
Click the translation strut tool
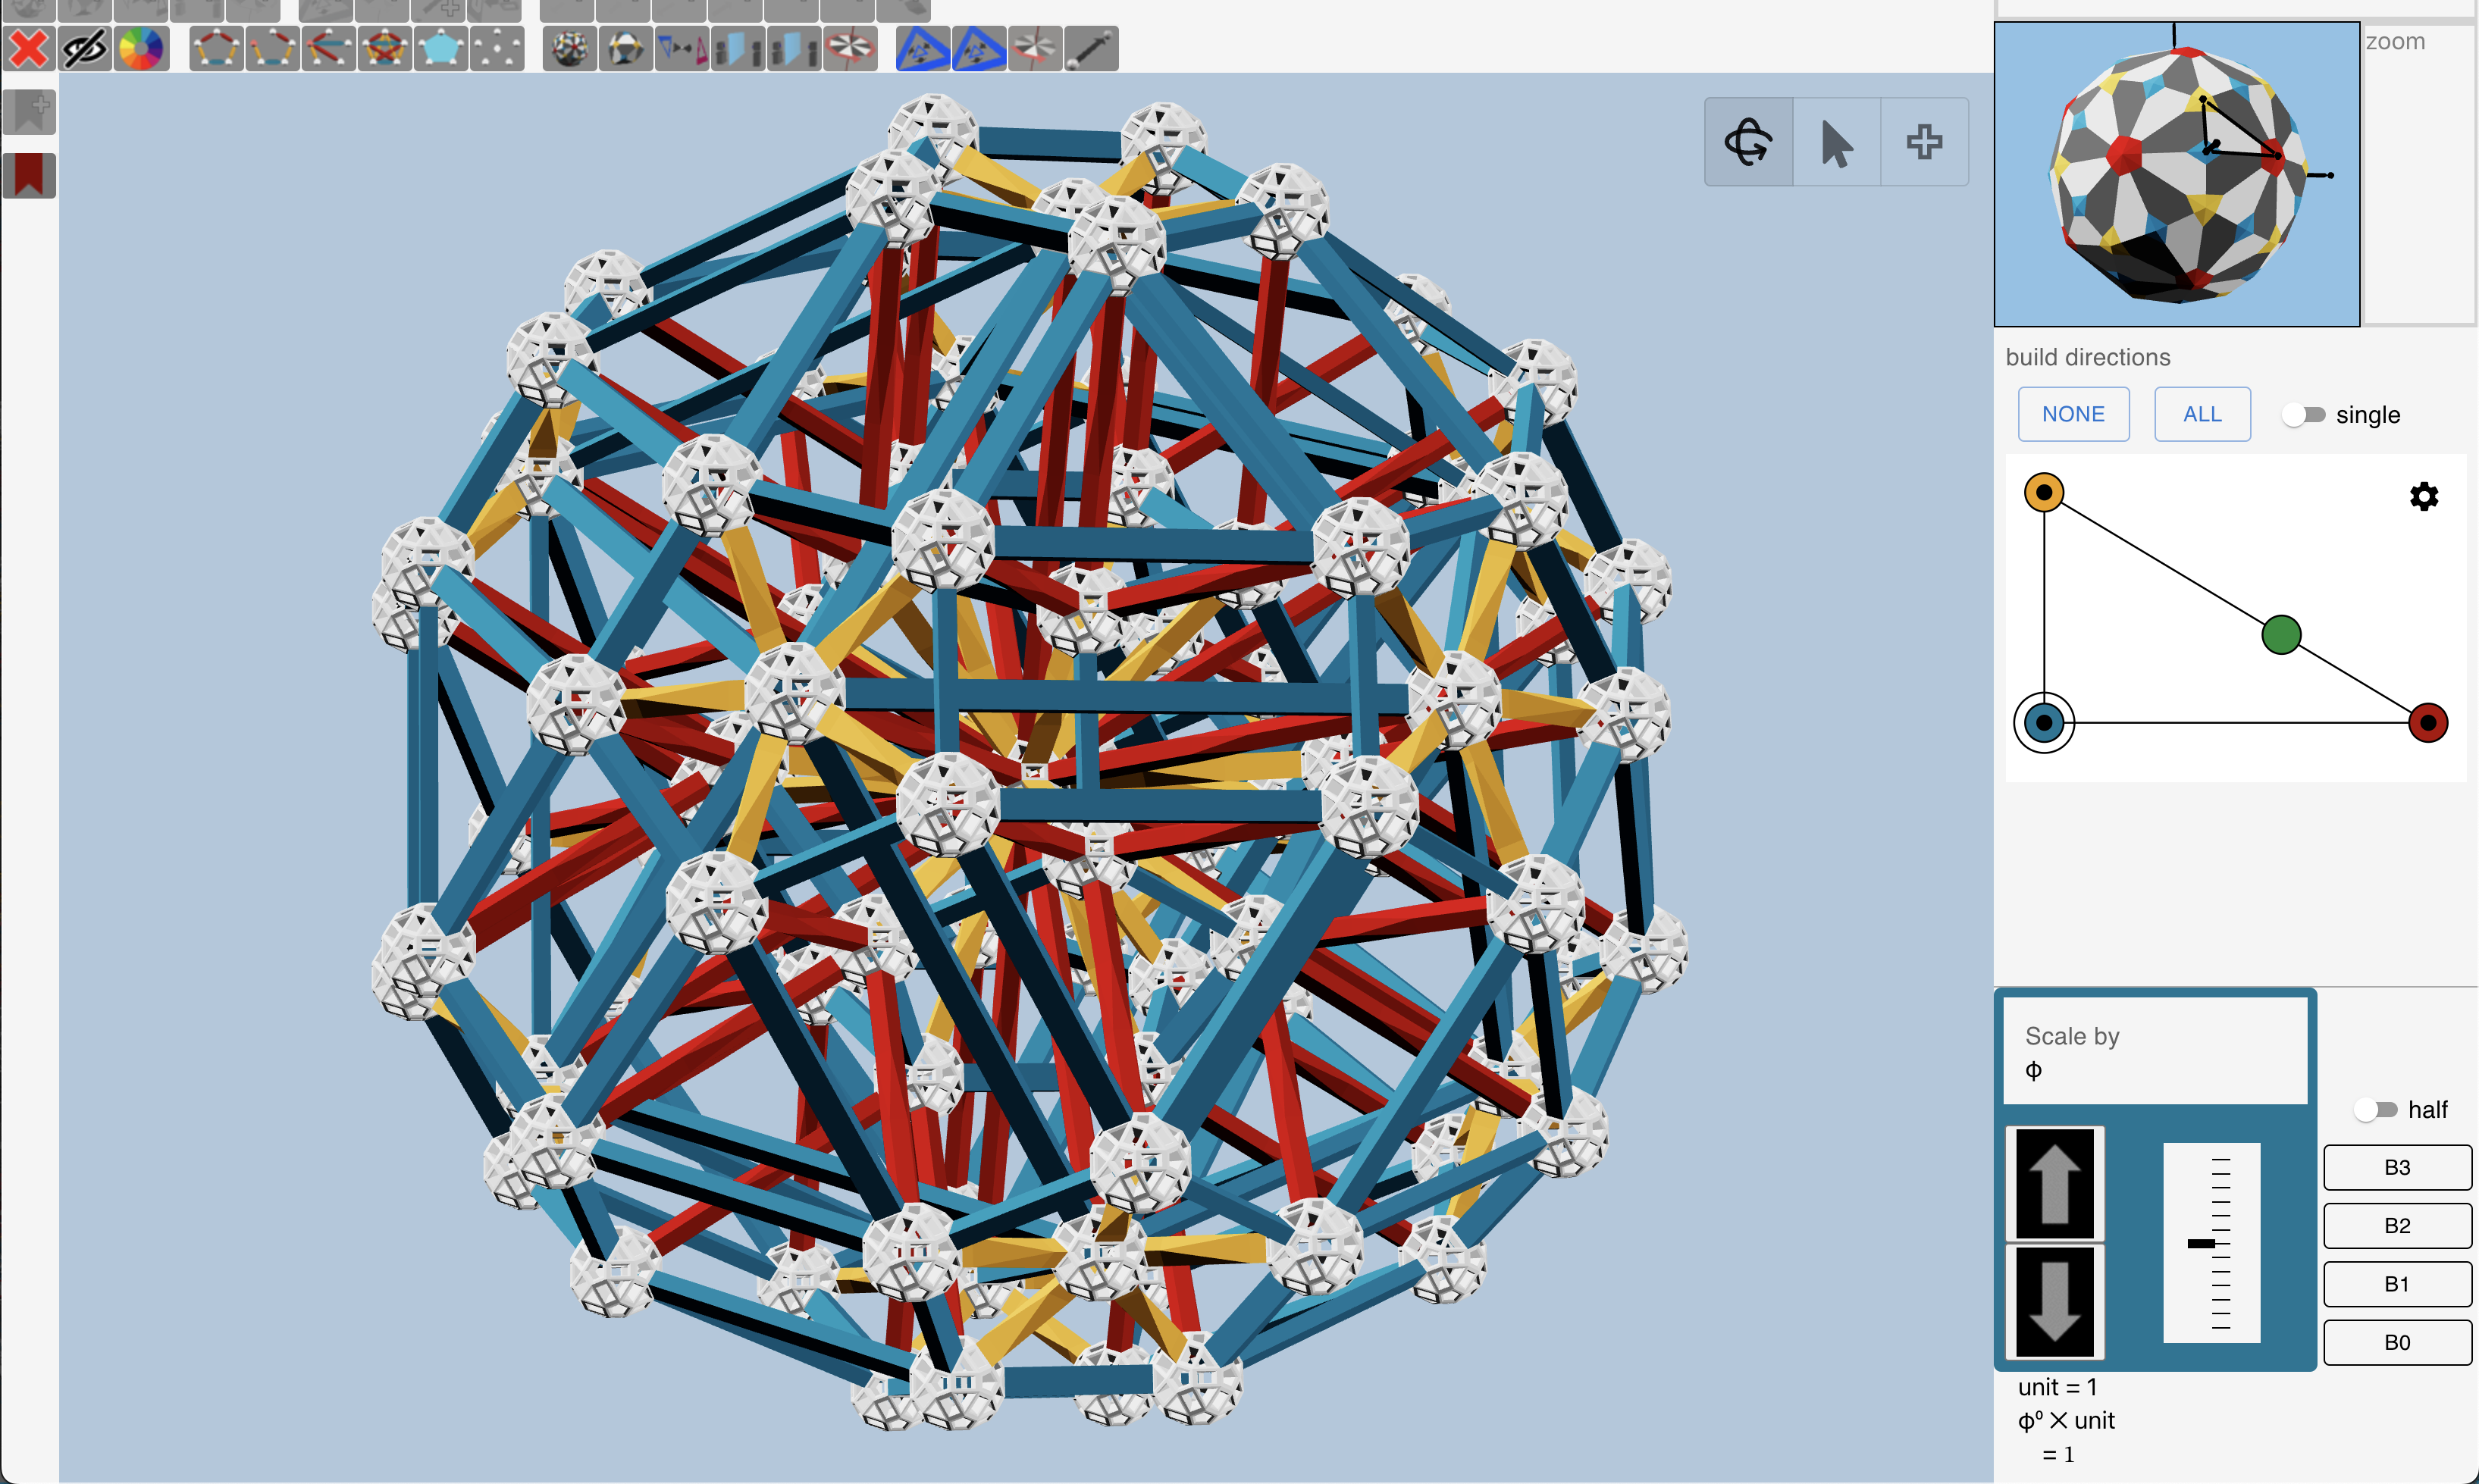1091,48
